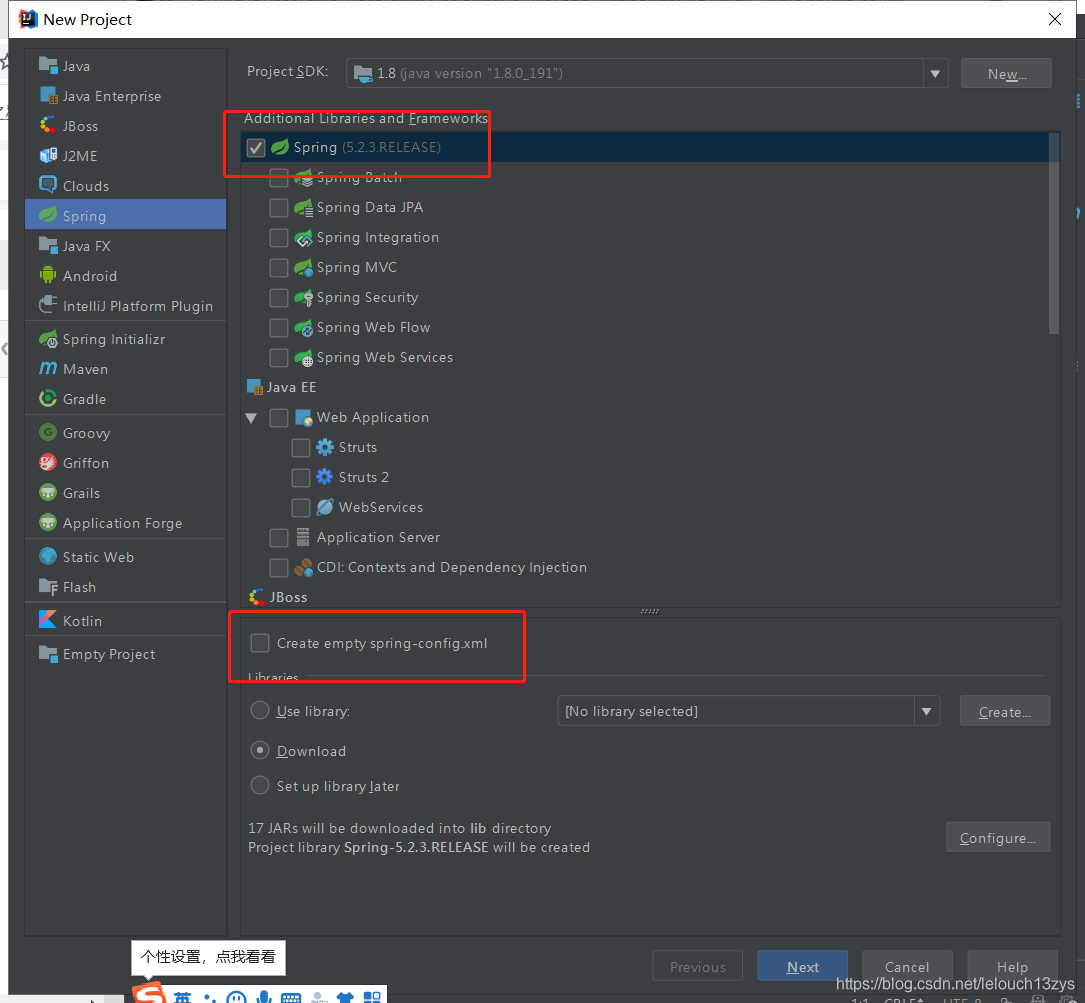Check the Spring MVC framework checkbox
The image size is (1085, 1003).
coord(279,267)
